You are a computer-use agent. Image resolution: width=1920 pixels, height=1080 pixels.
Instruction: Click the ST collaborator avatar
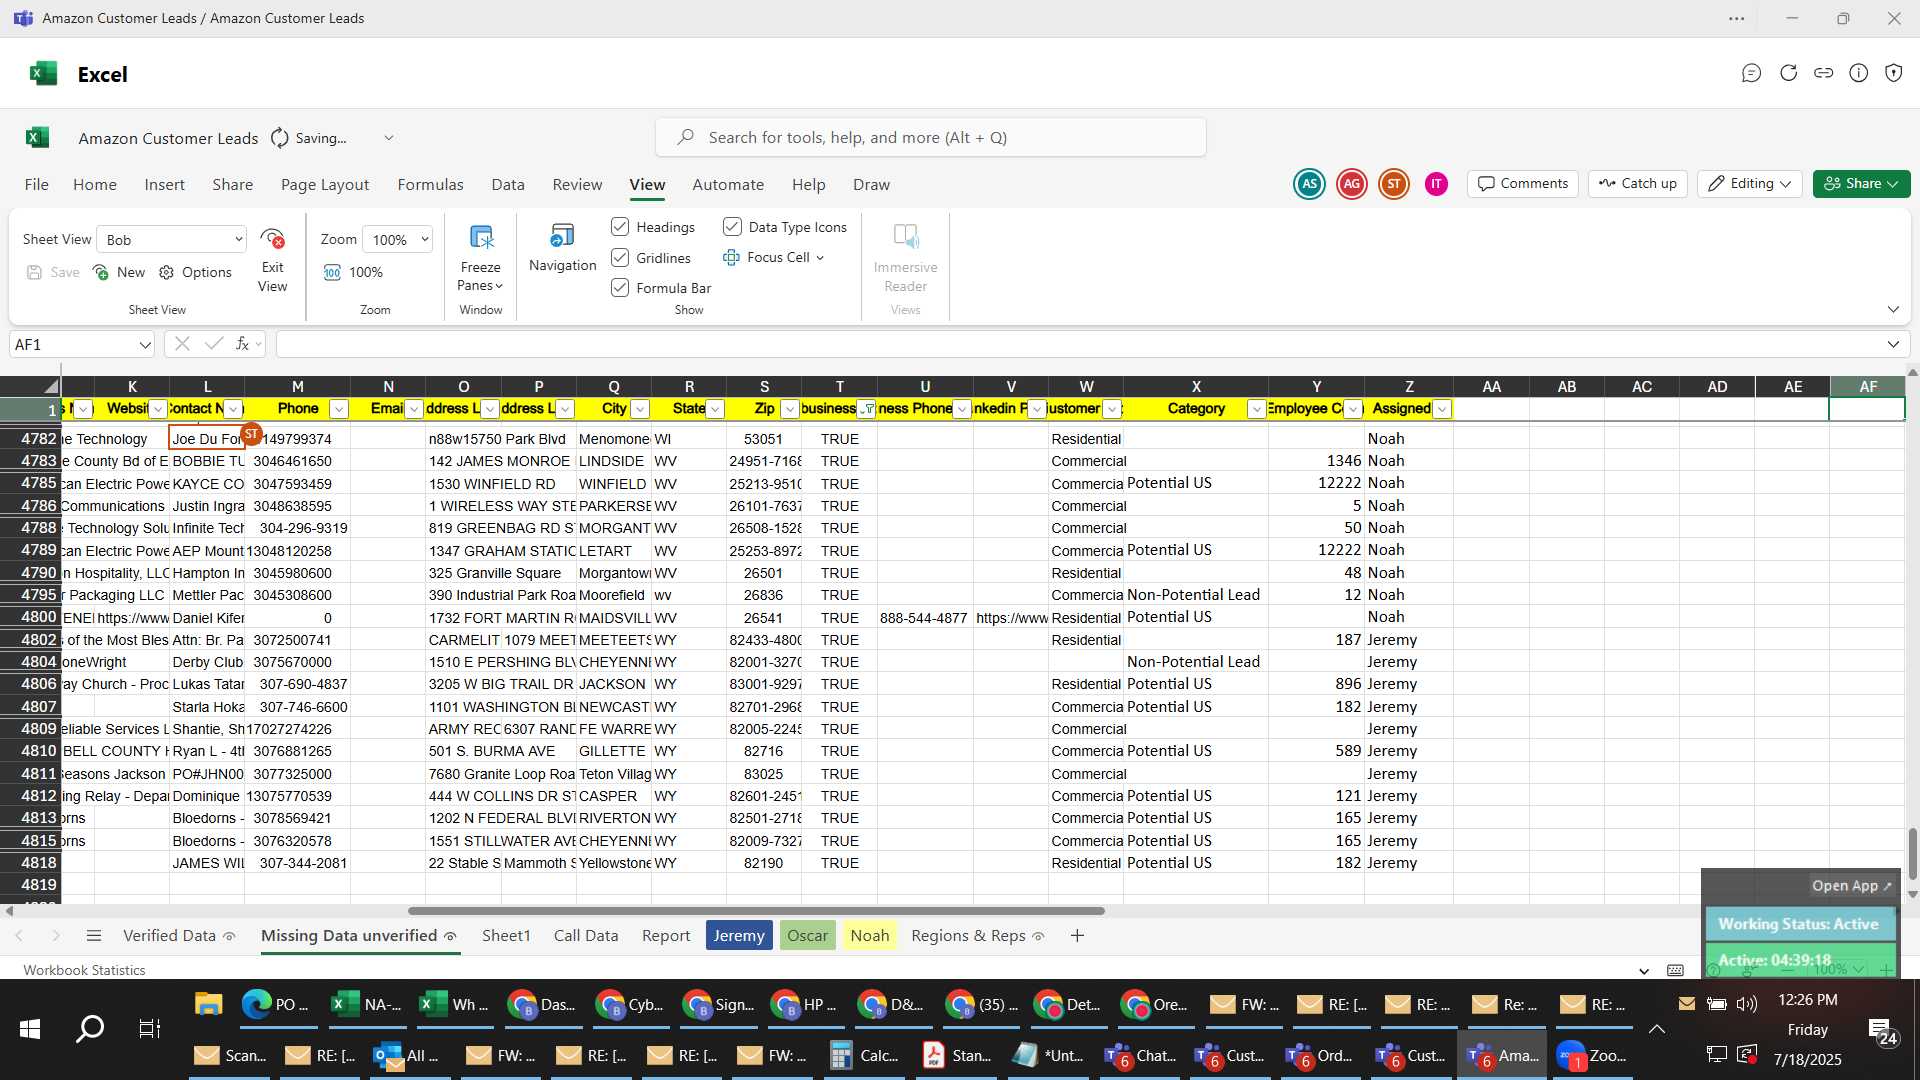[x=1394, y=184]
